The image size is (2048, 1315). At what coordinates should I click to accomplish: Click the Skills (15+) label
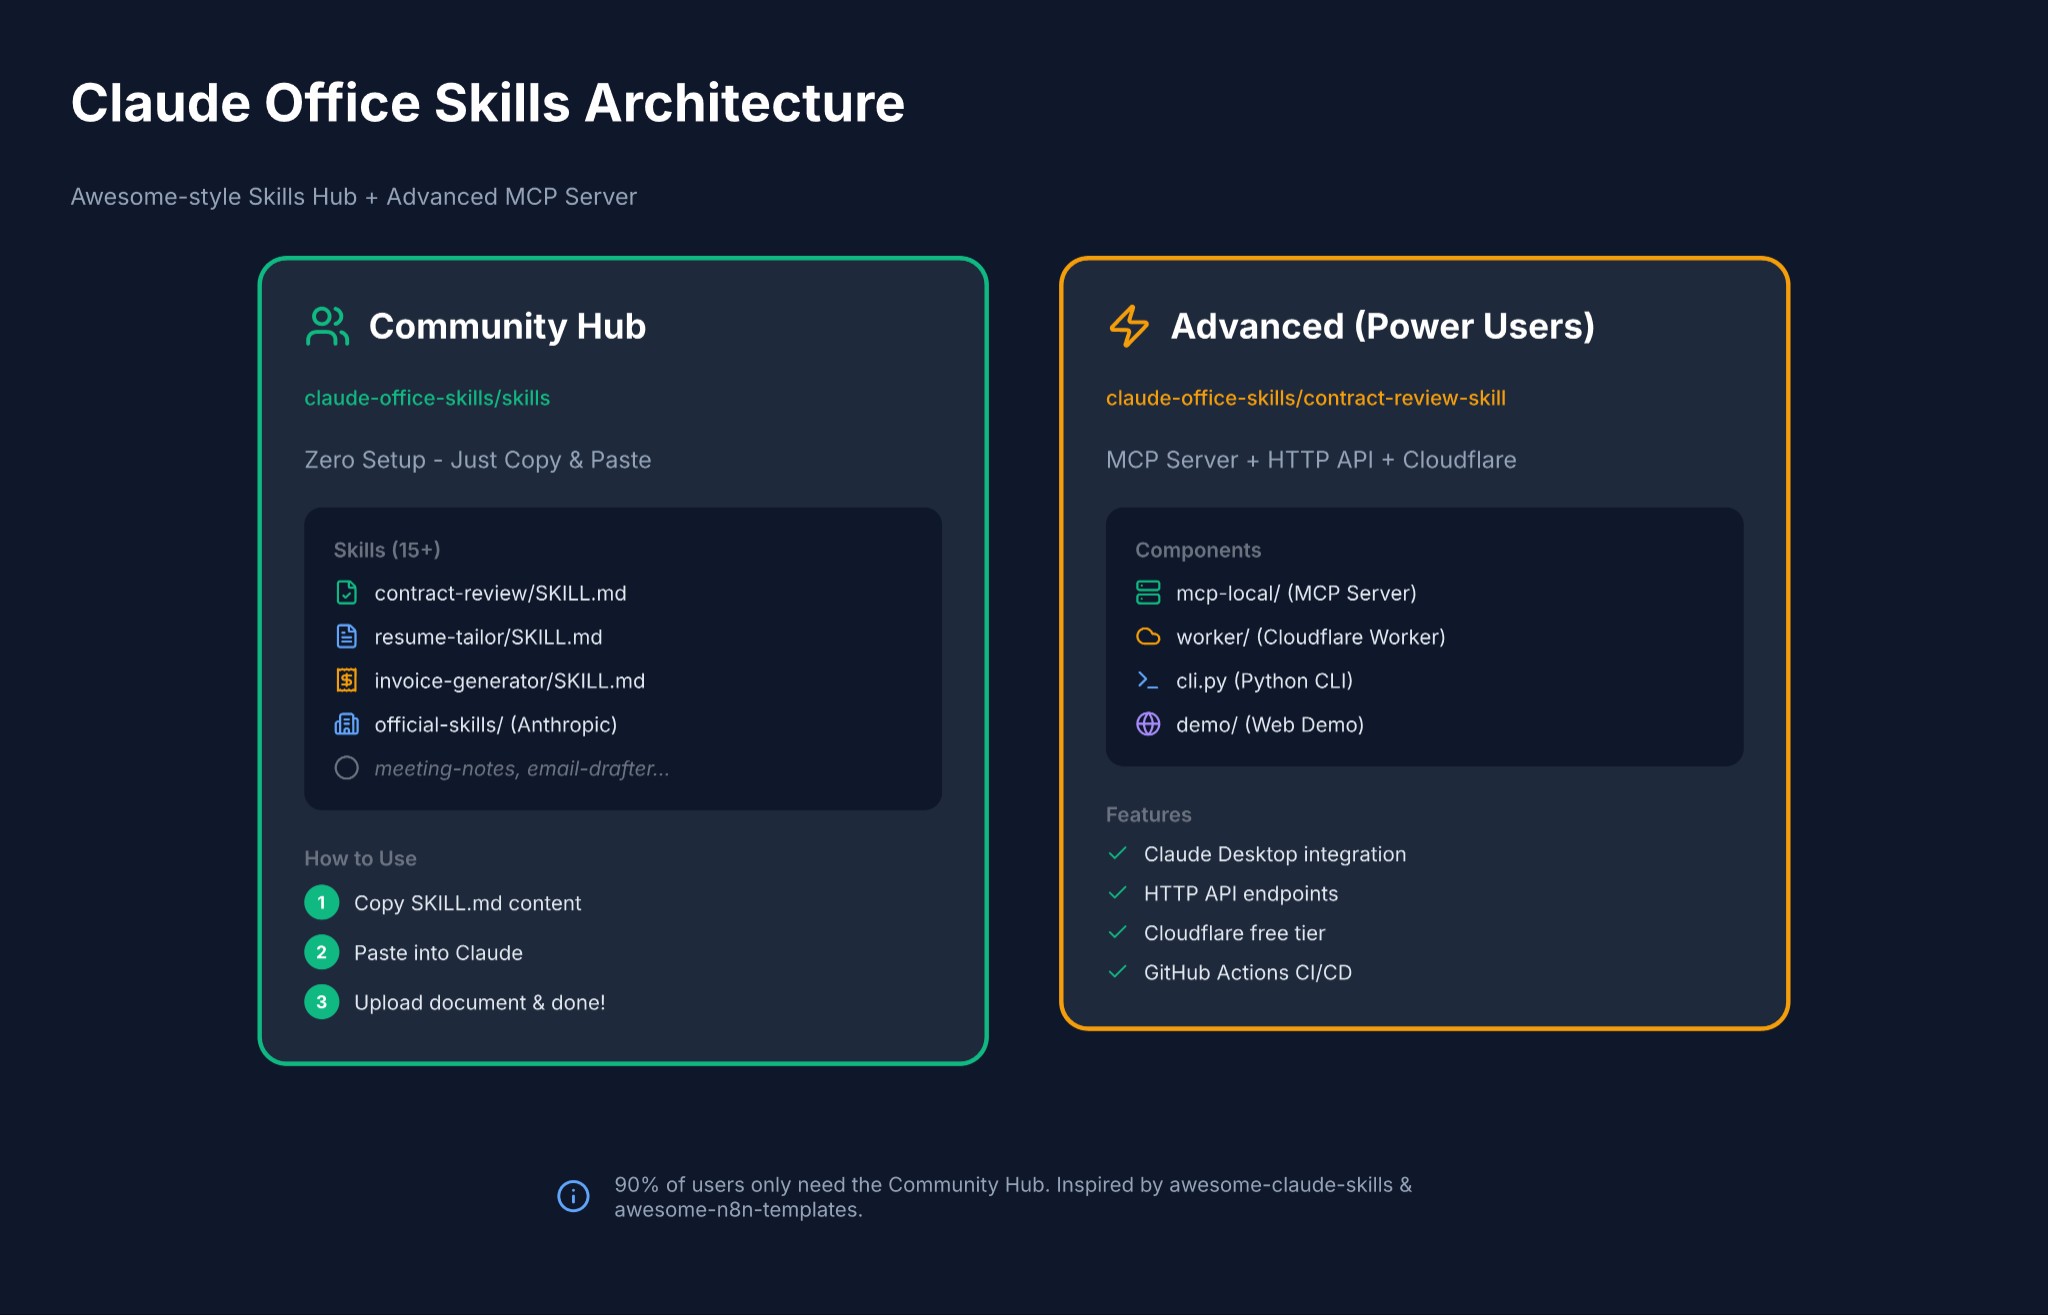(387, 550)
